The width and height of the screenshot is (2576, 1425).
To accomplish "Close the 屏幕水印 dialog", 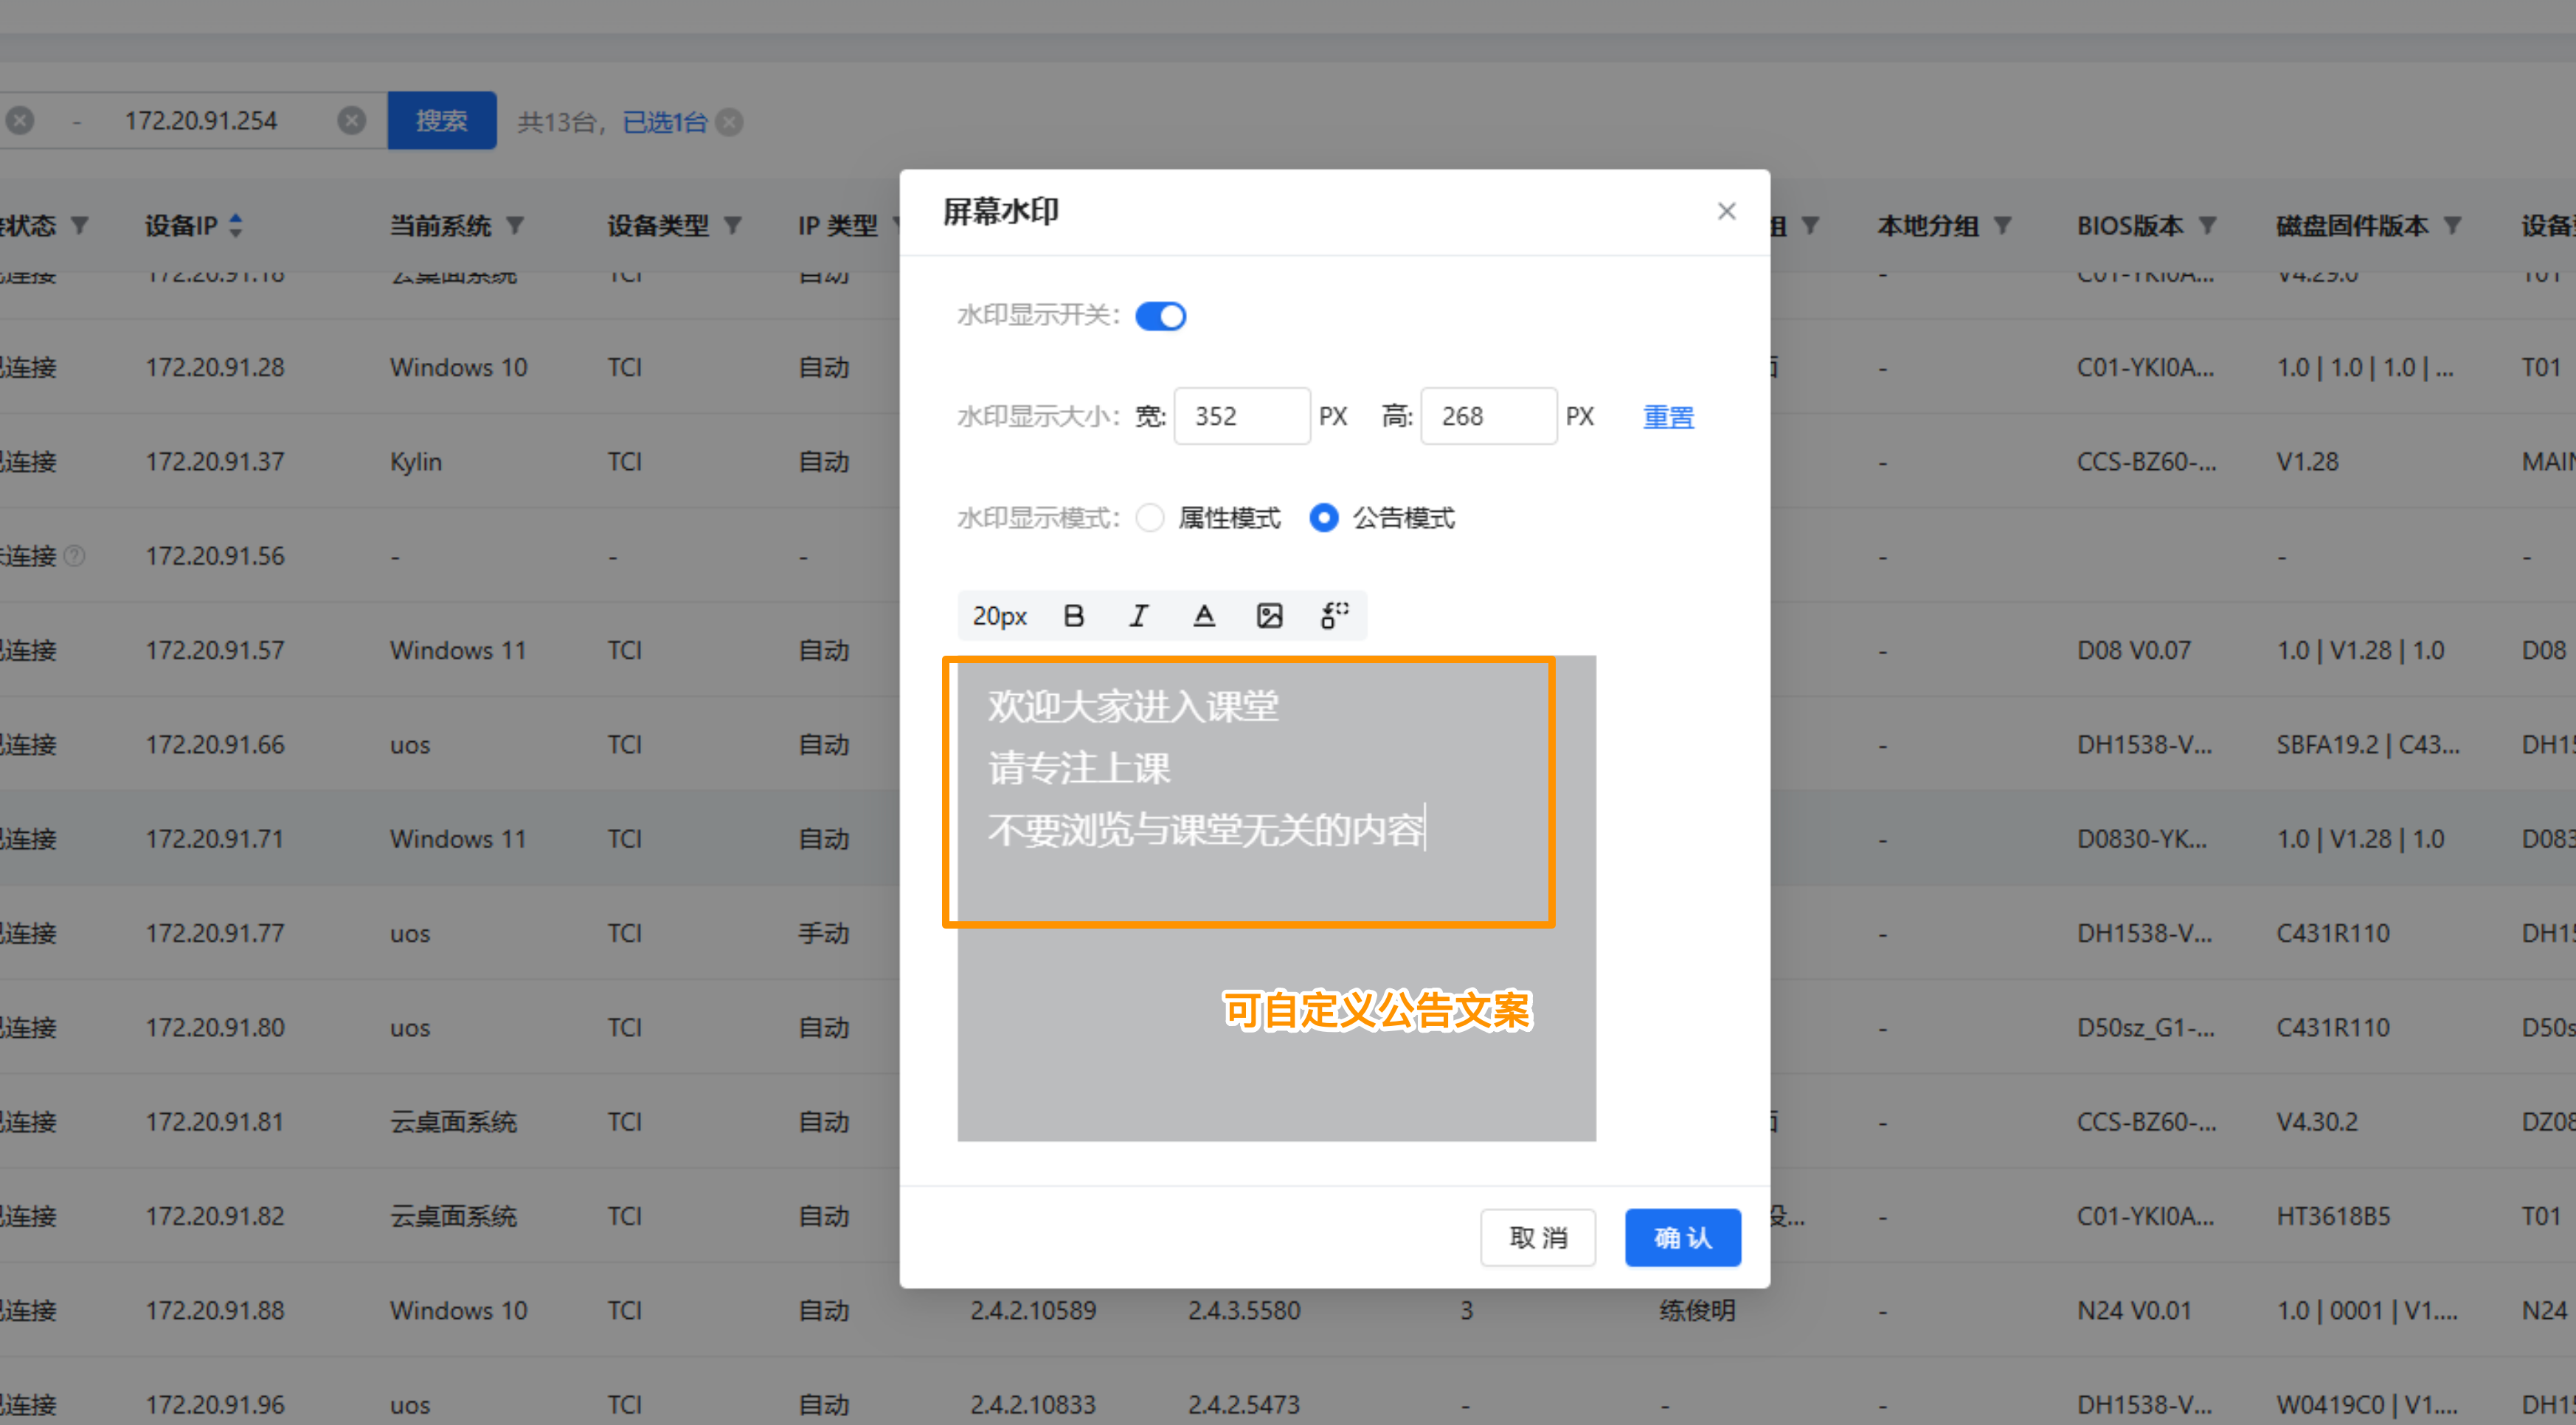I will (x=1726, y=211).
